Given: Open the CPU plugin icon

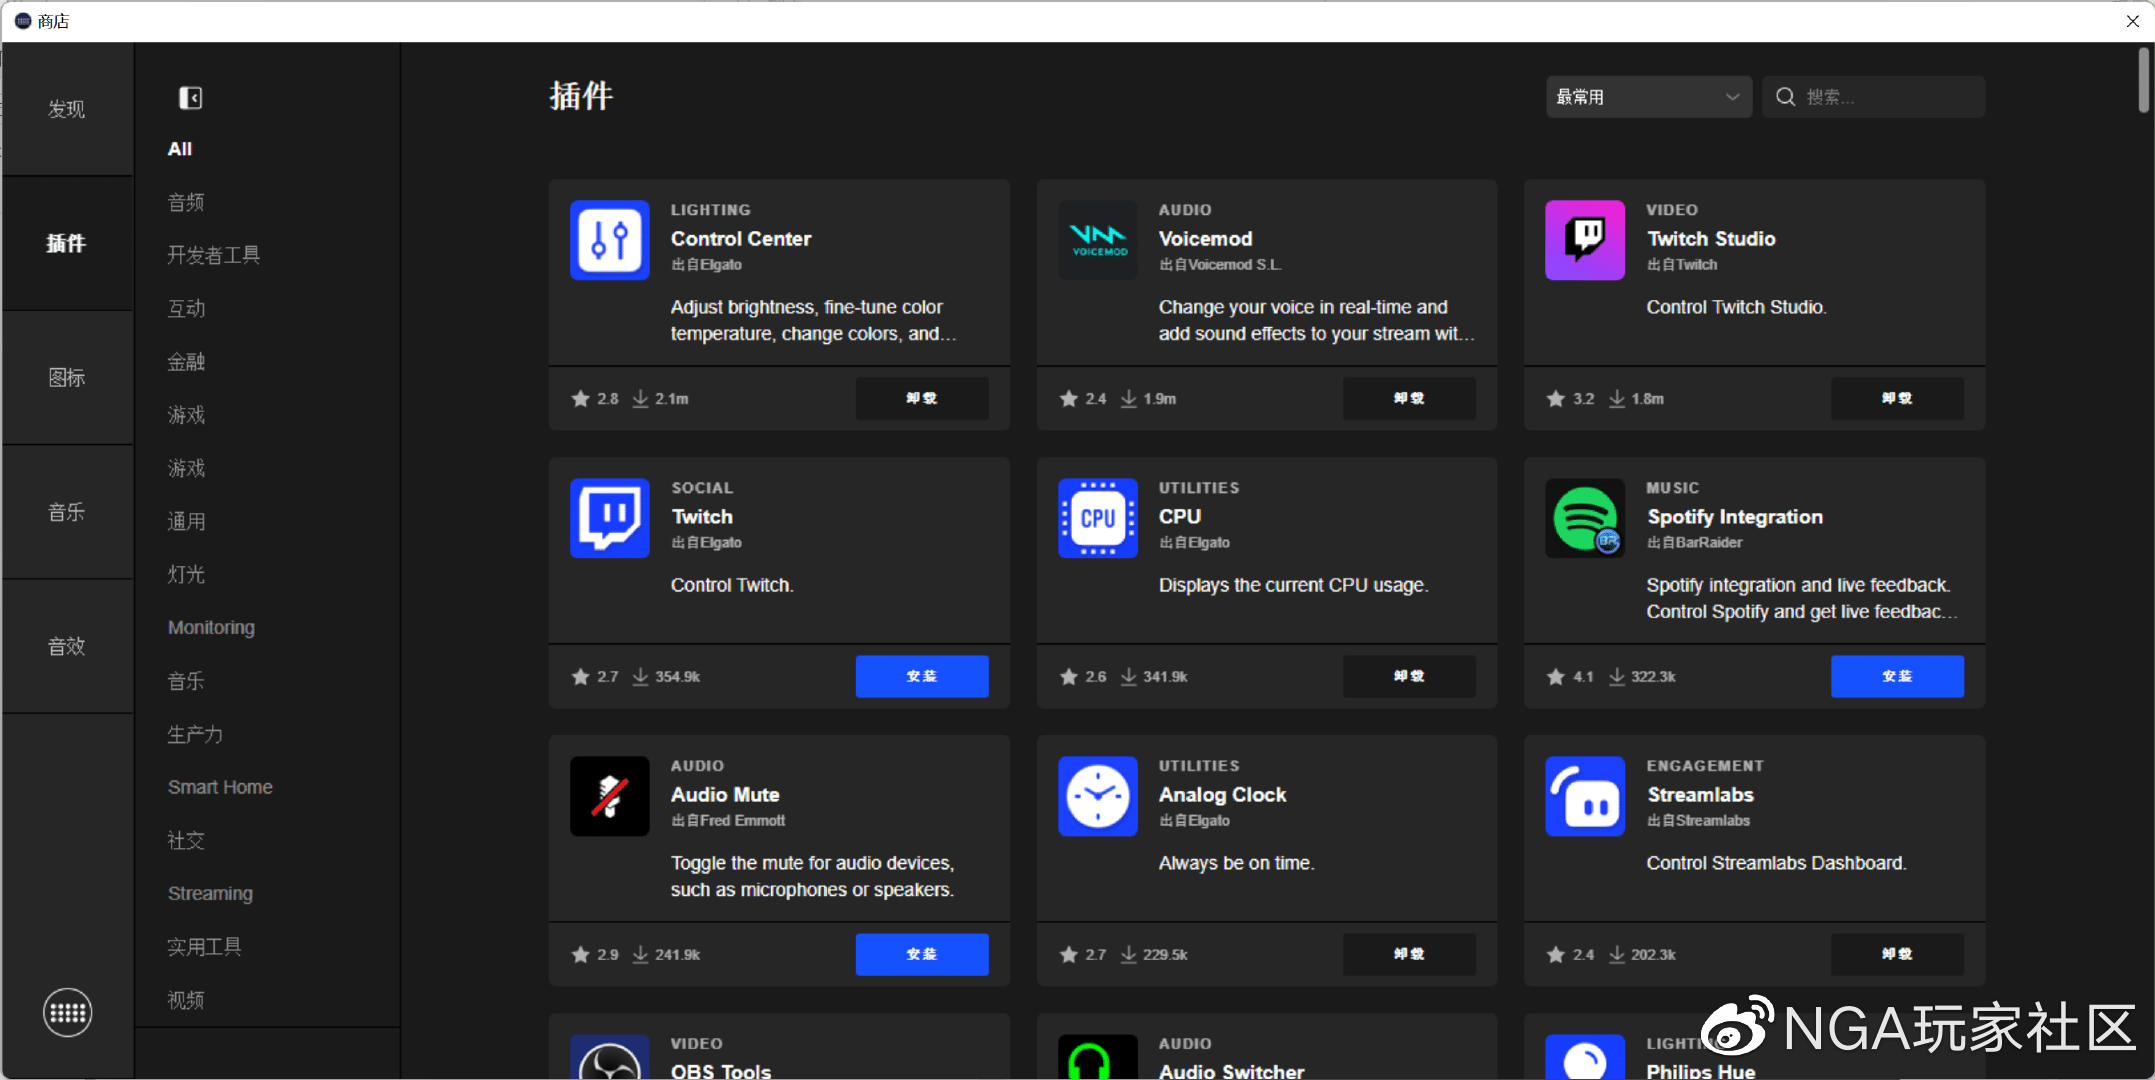Looking at the screenshot, I should click(x=1098, y=518).
